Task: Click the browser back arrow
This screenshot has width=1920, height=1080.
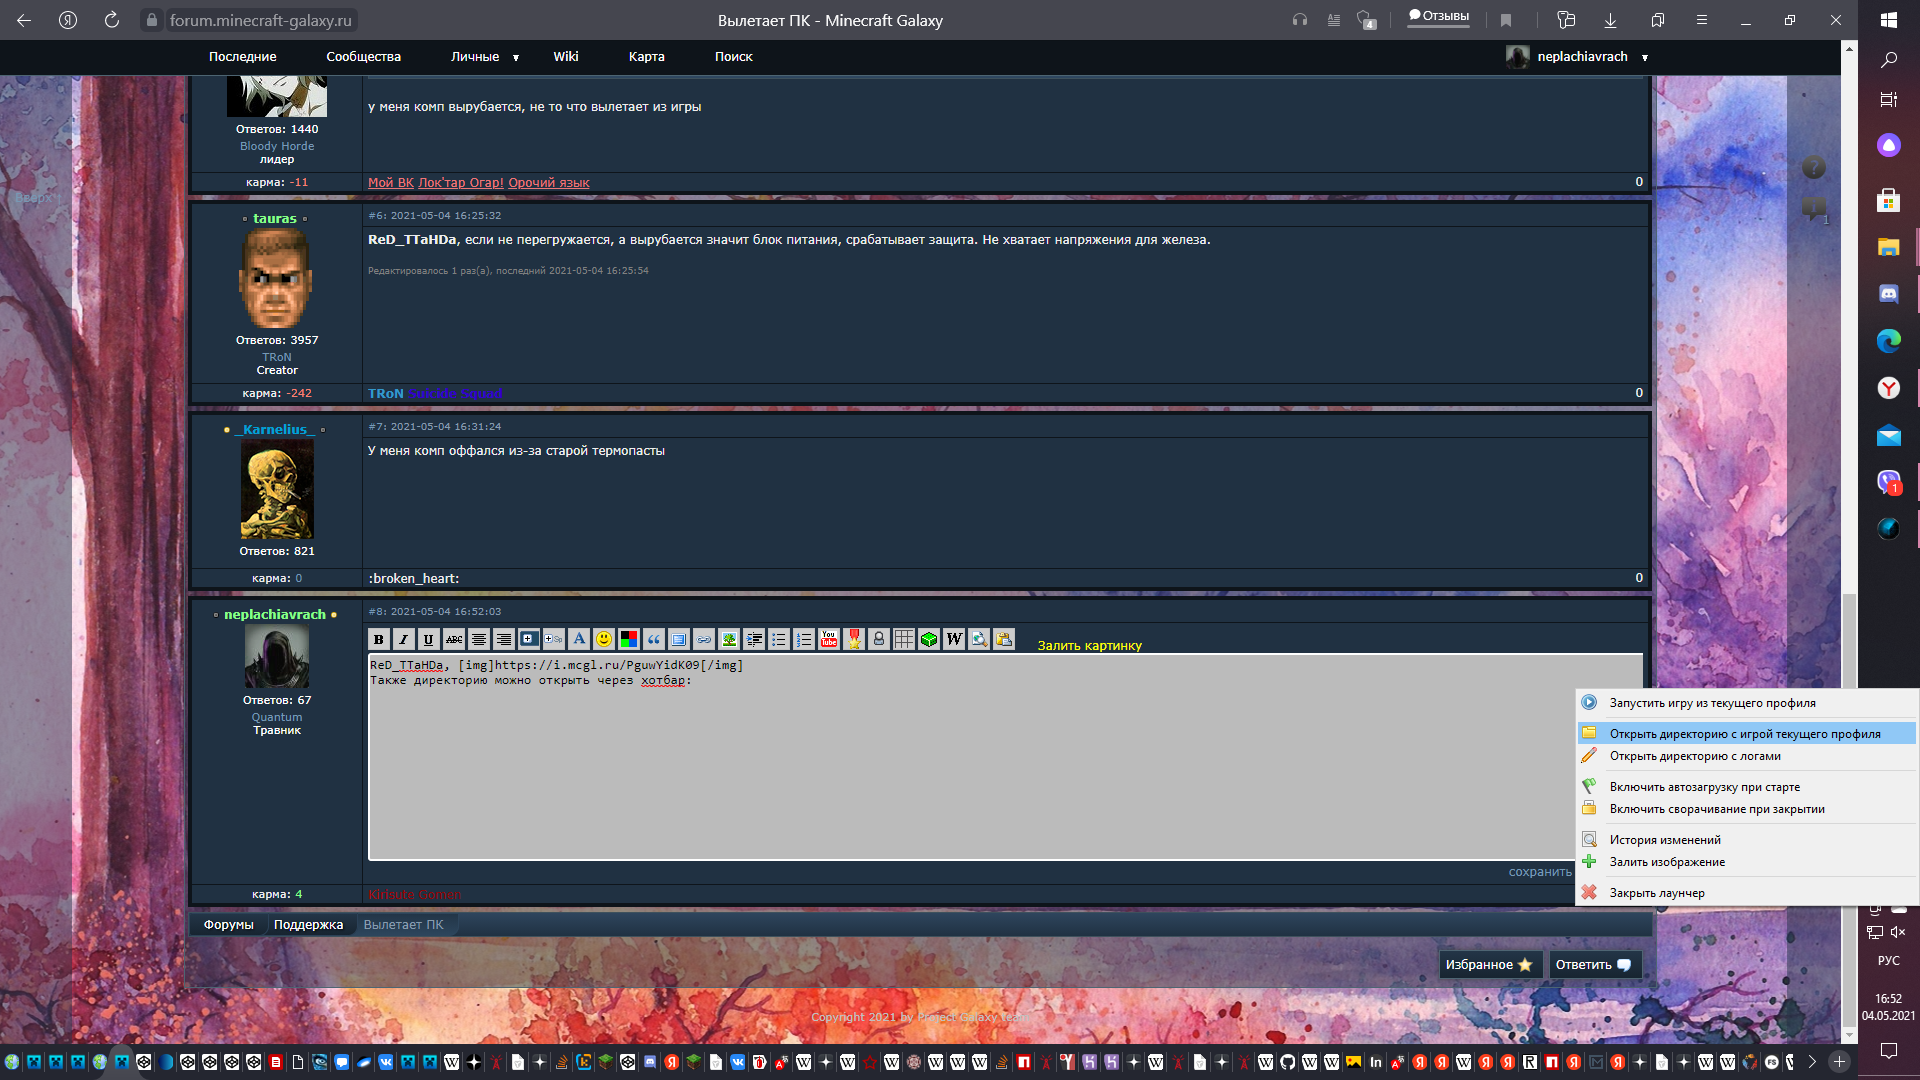Action: pyautogui.click(x=24, y=20)
